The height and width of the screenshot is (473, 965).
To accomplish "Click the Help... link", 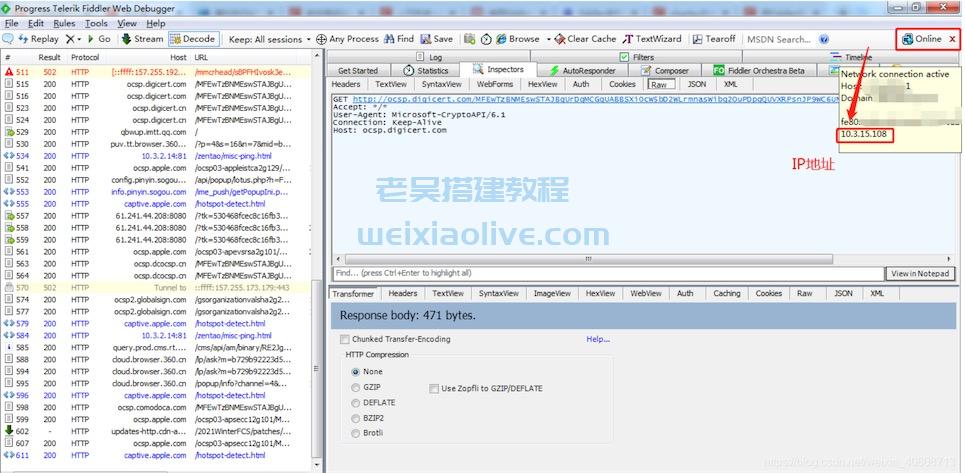I will pos(598,339).
